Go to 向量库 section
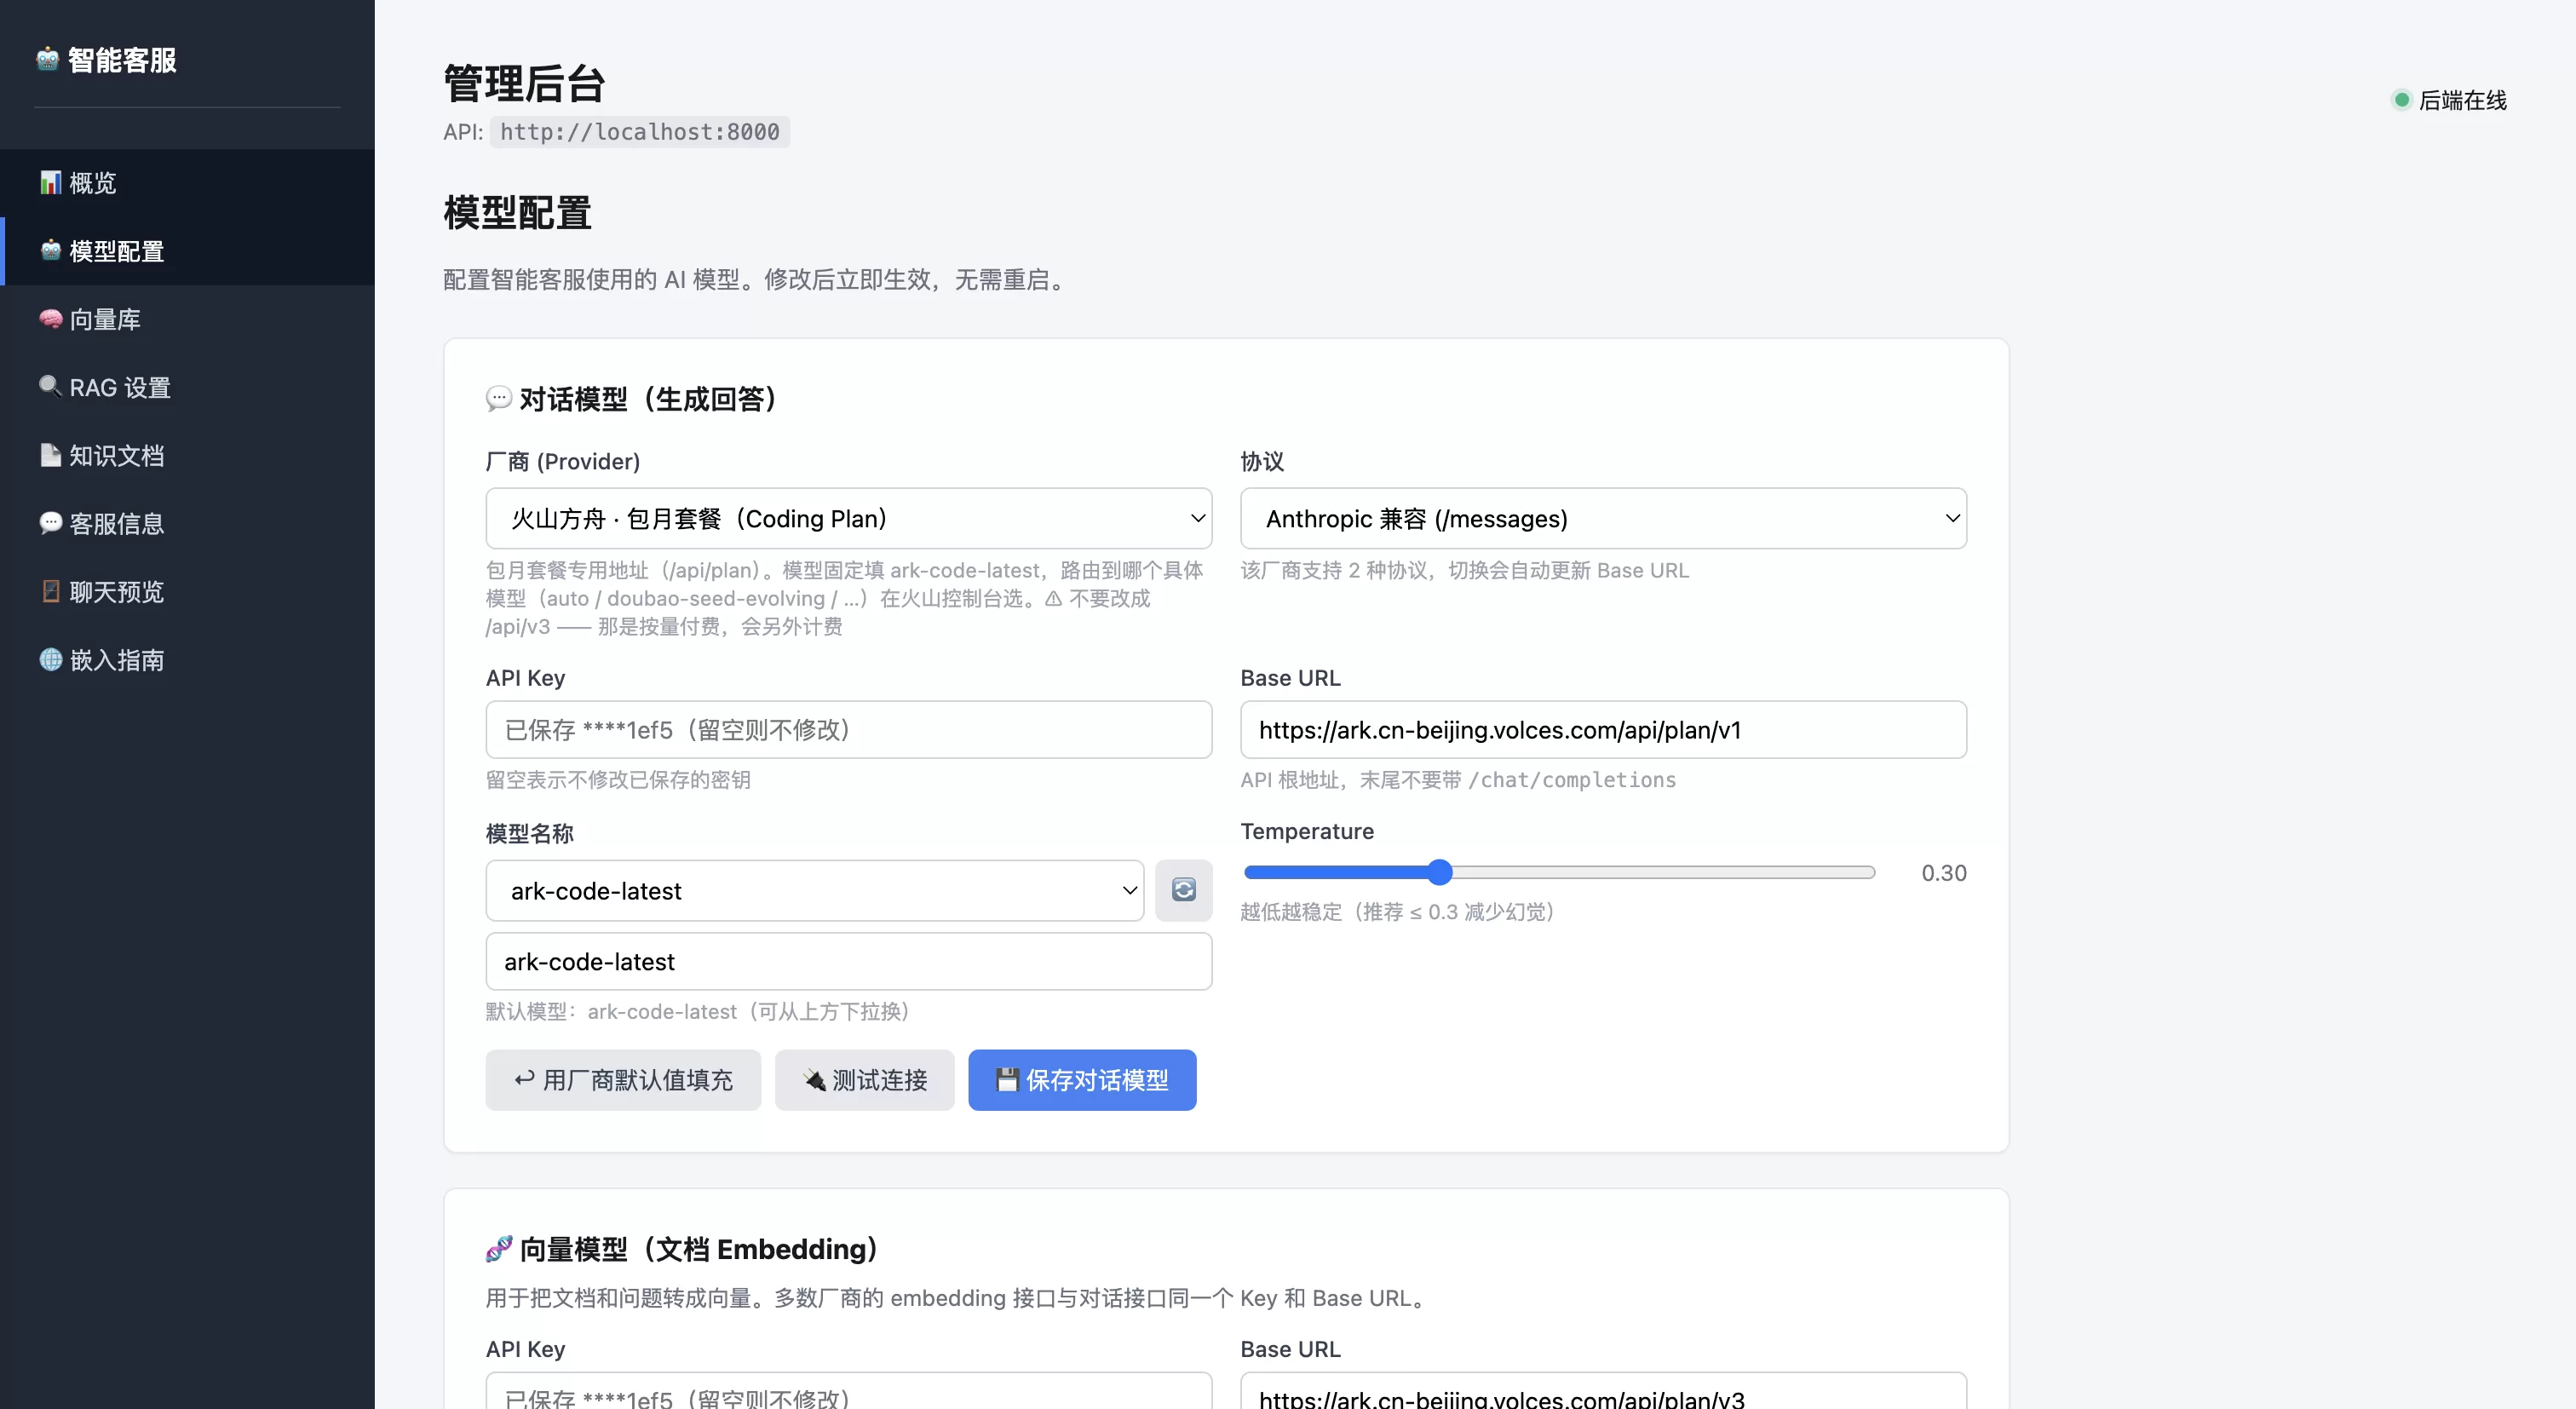 tap(188, 319)
